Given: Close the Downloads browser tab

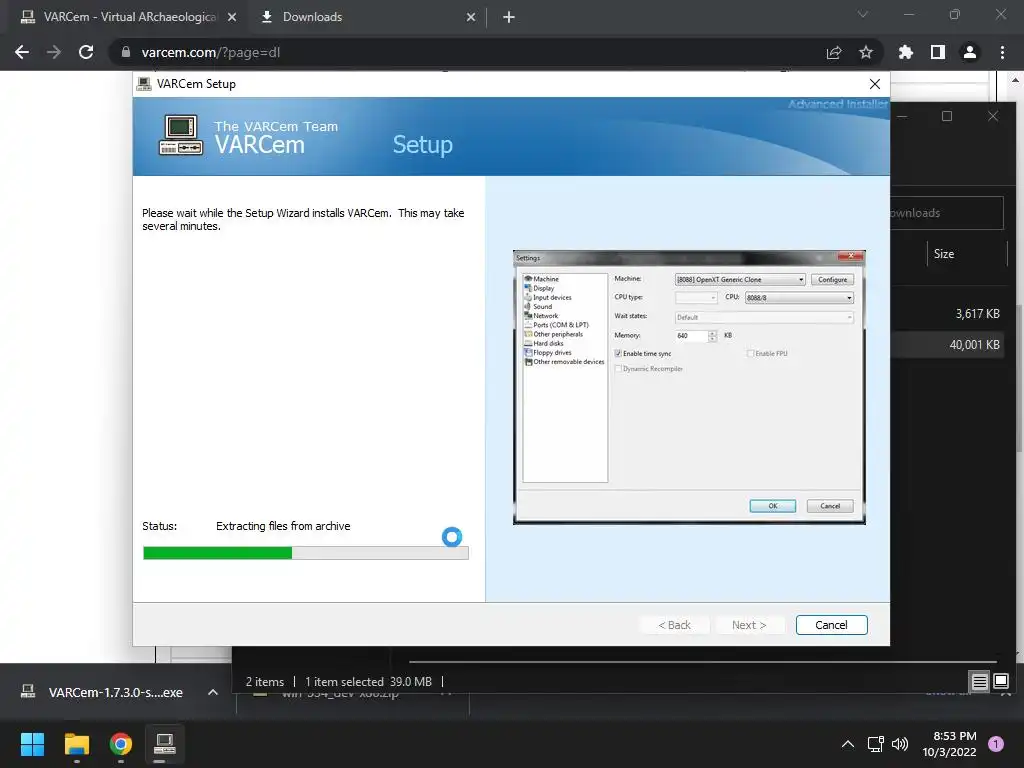Looking at the screenshot, I should coord(471,17).
